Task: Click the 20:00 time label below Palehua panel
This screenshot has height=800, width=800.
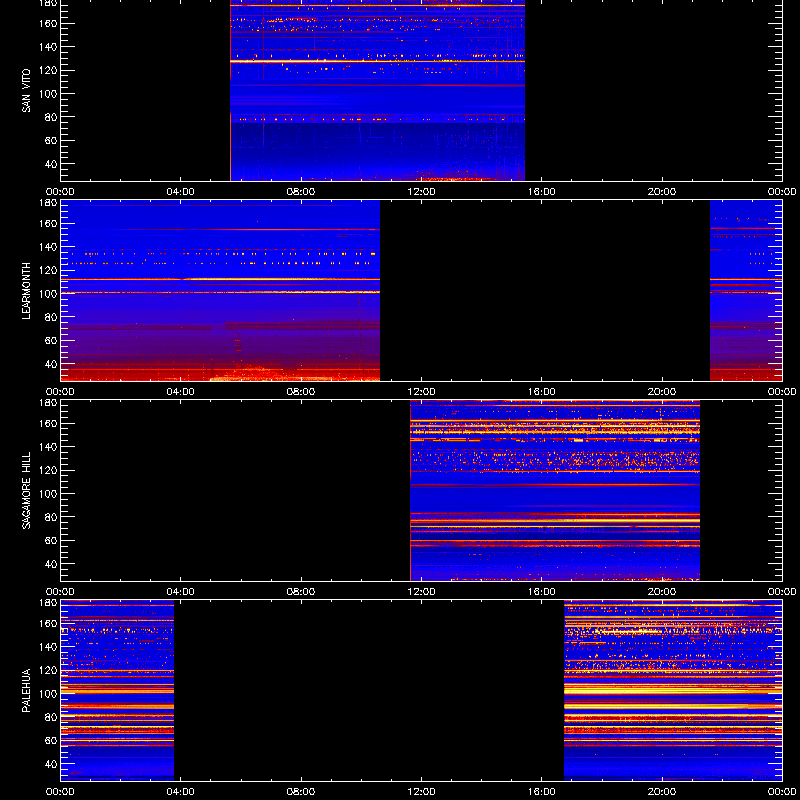Action: click(662, 792)
